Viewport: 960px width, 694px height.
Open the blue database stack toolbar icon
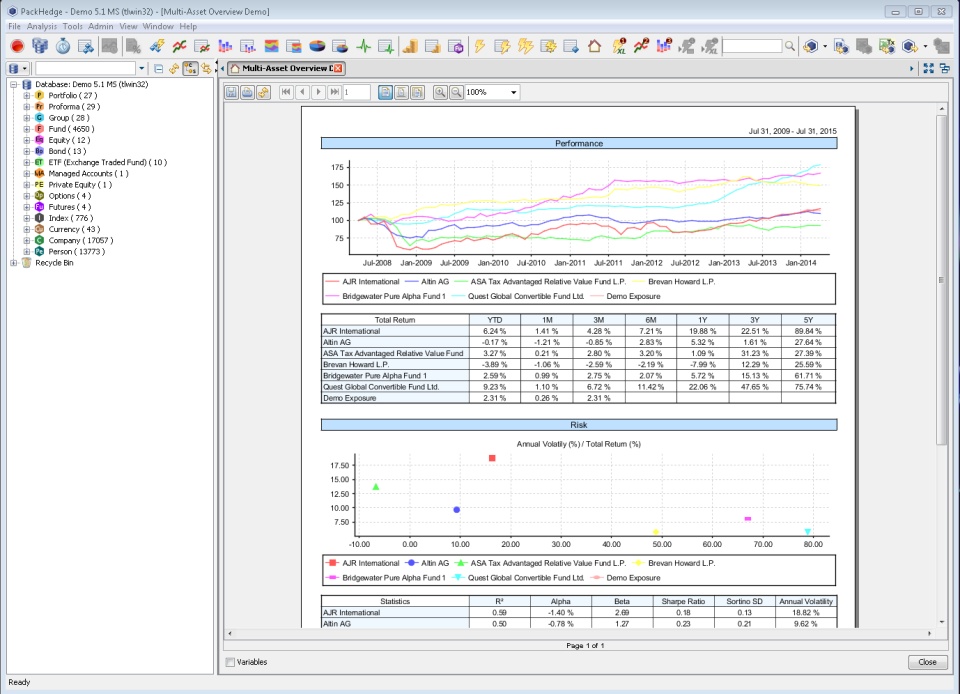point(40,46)
